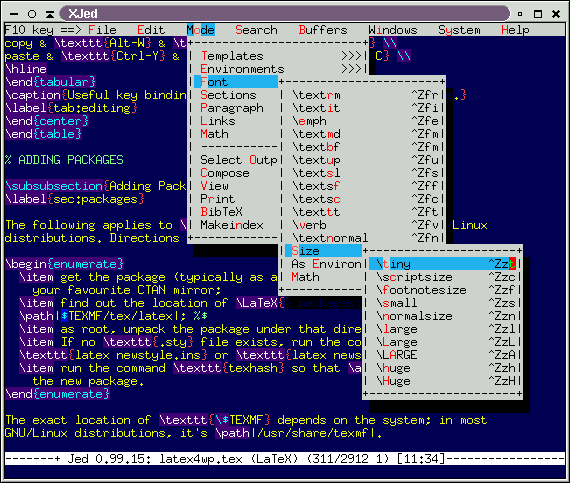The height and width of the screenshot is (483, 570).
Task: Click the circle icon in title bar
Action: click(x=32, y=14)
